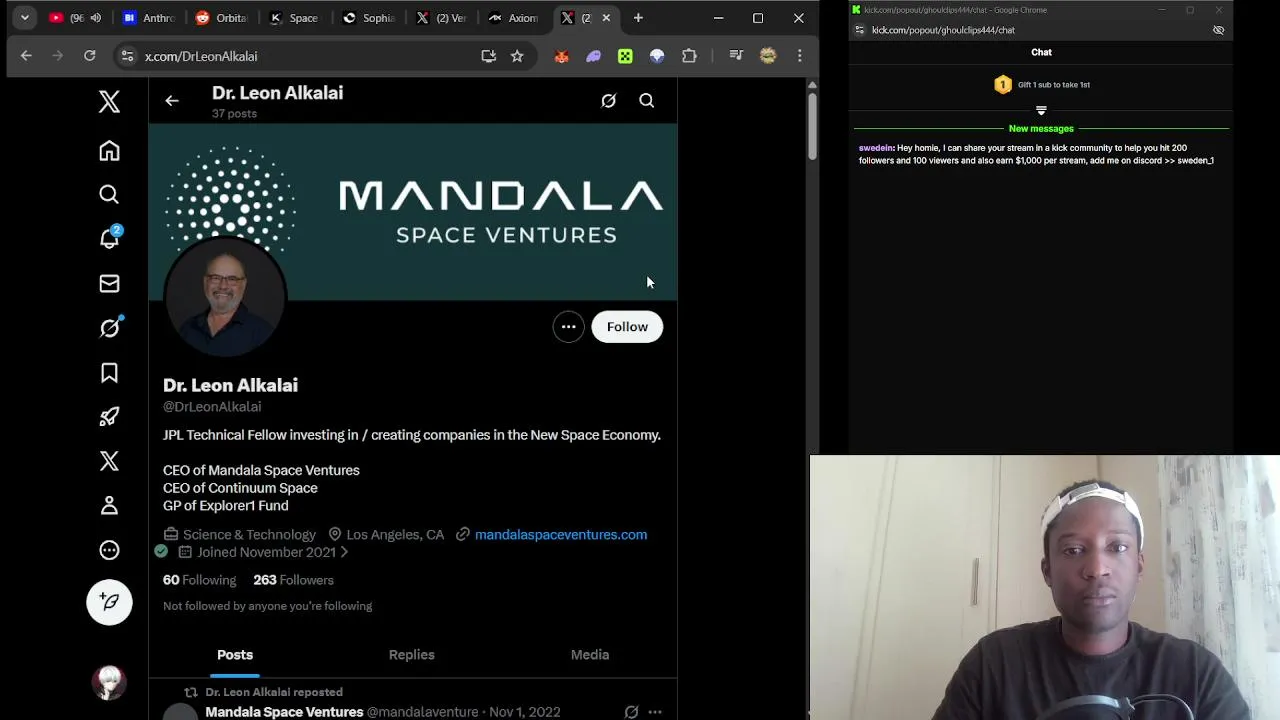Click the compose Post button
The image size is (1280, 720).
point(109,602)
